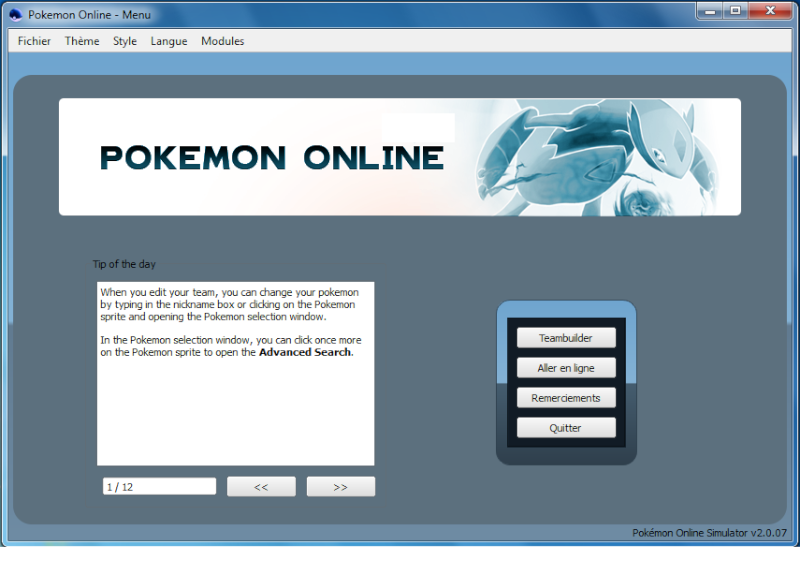Open the Fichier menu
800x575 pixels.
[x=34, y=41]
